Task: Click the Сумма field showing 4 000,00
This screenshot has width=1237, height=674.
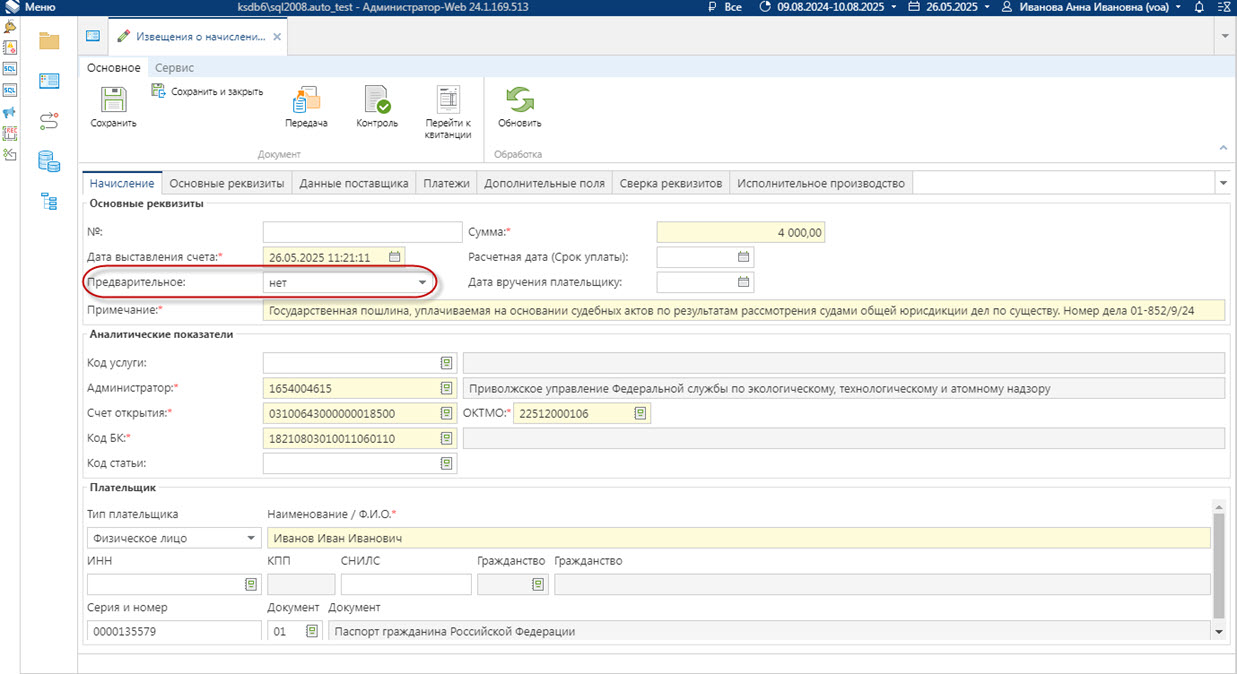Action: (x=741, y=233)
